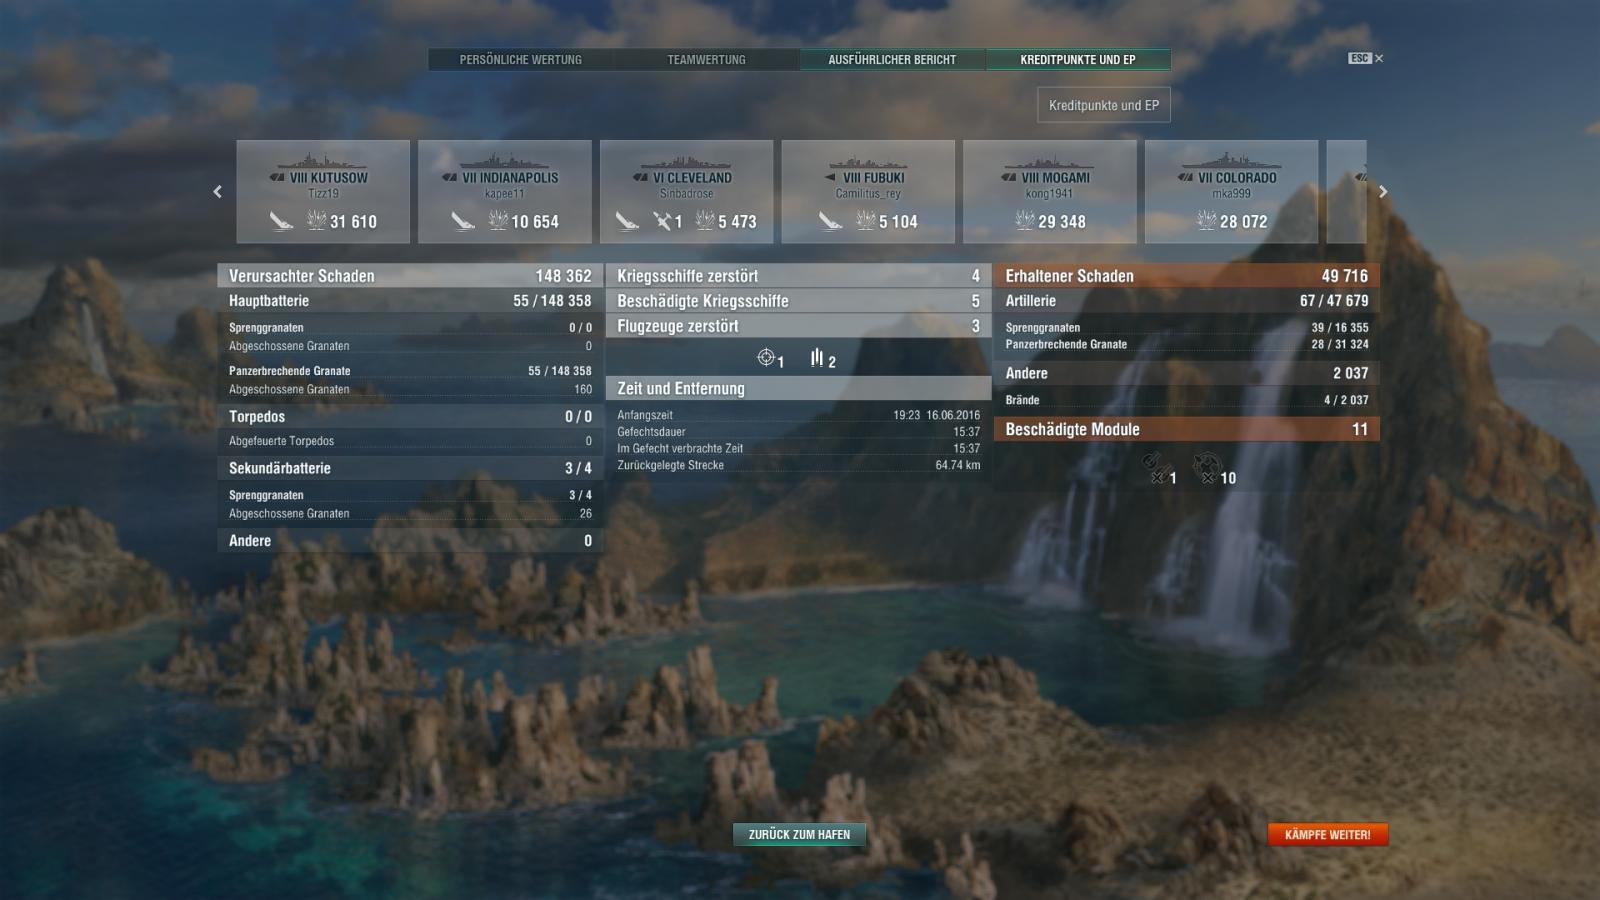Click the Hauptbatterie row

click(410, 301)
